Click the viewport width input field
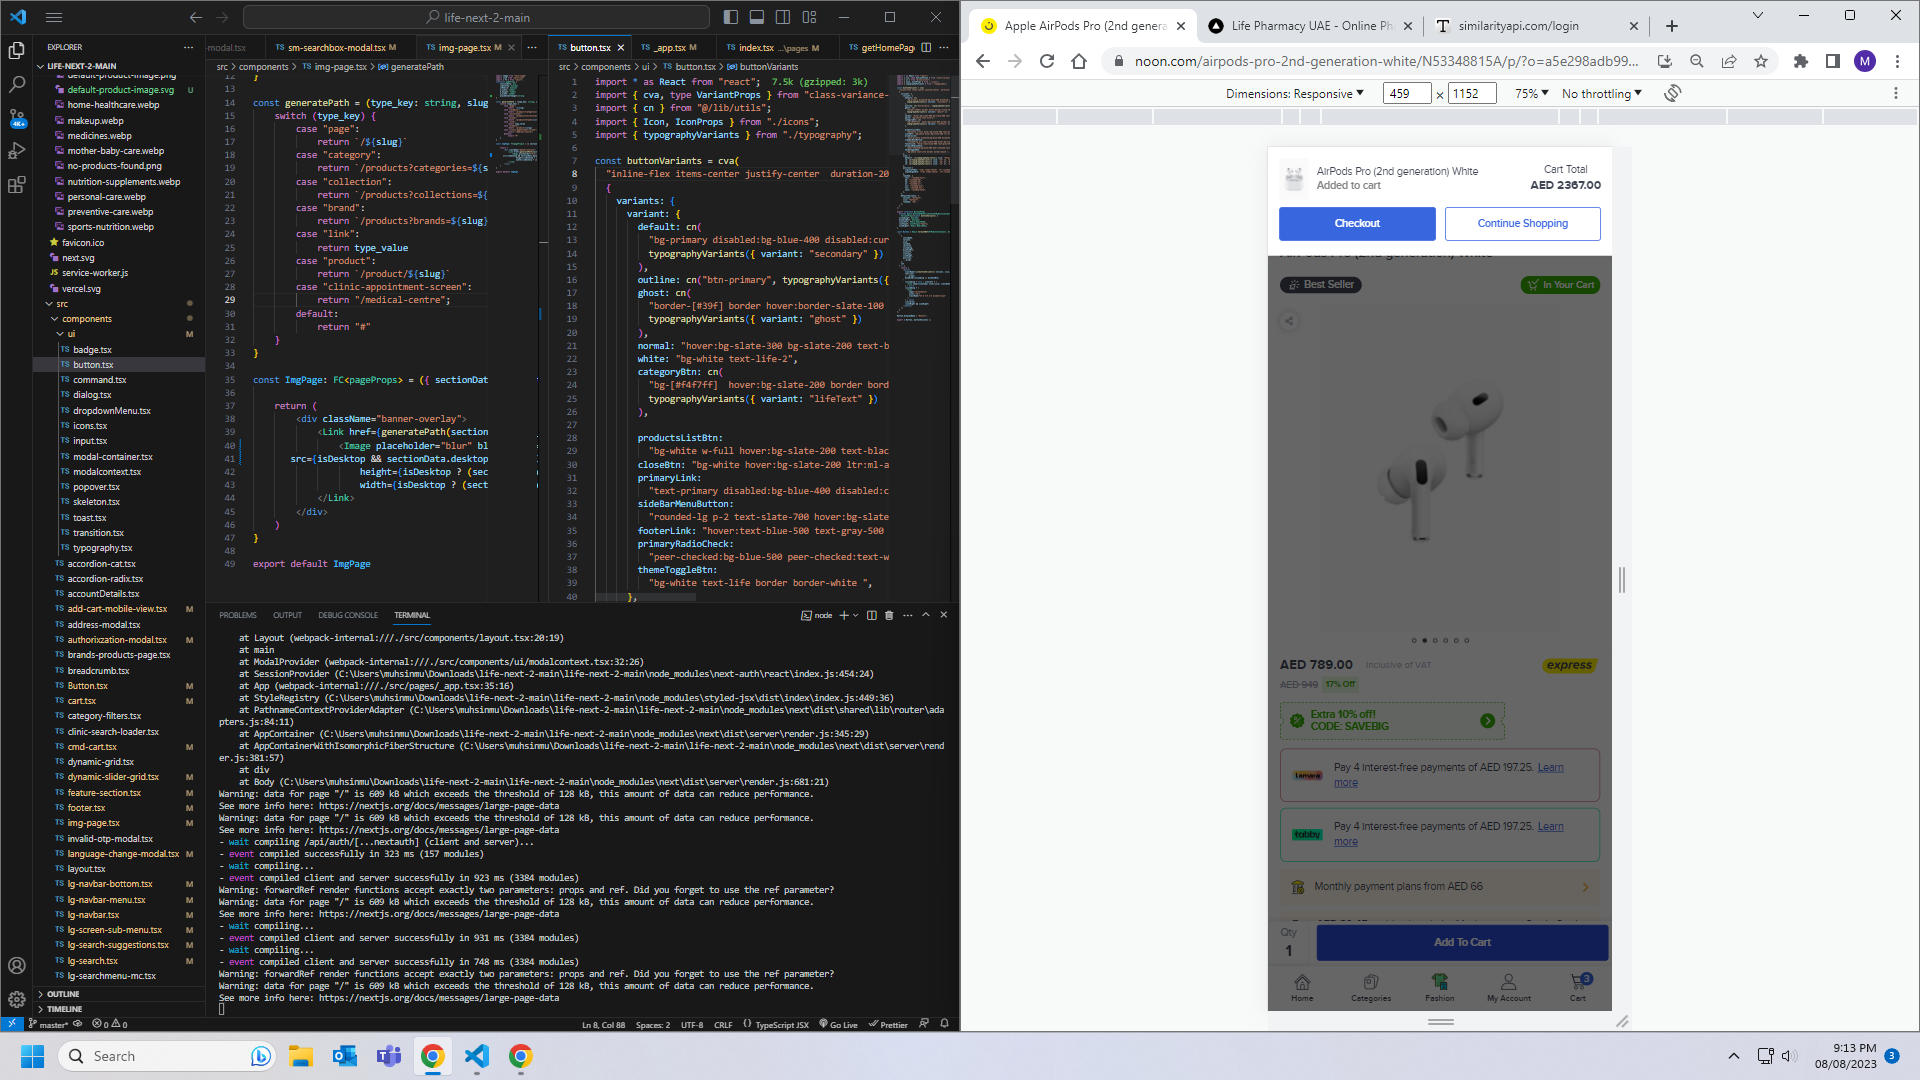This screenshot has height=1080, width=1920. coord(1408,93)
